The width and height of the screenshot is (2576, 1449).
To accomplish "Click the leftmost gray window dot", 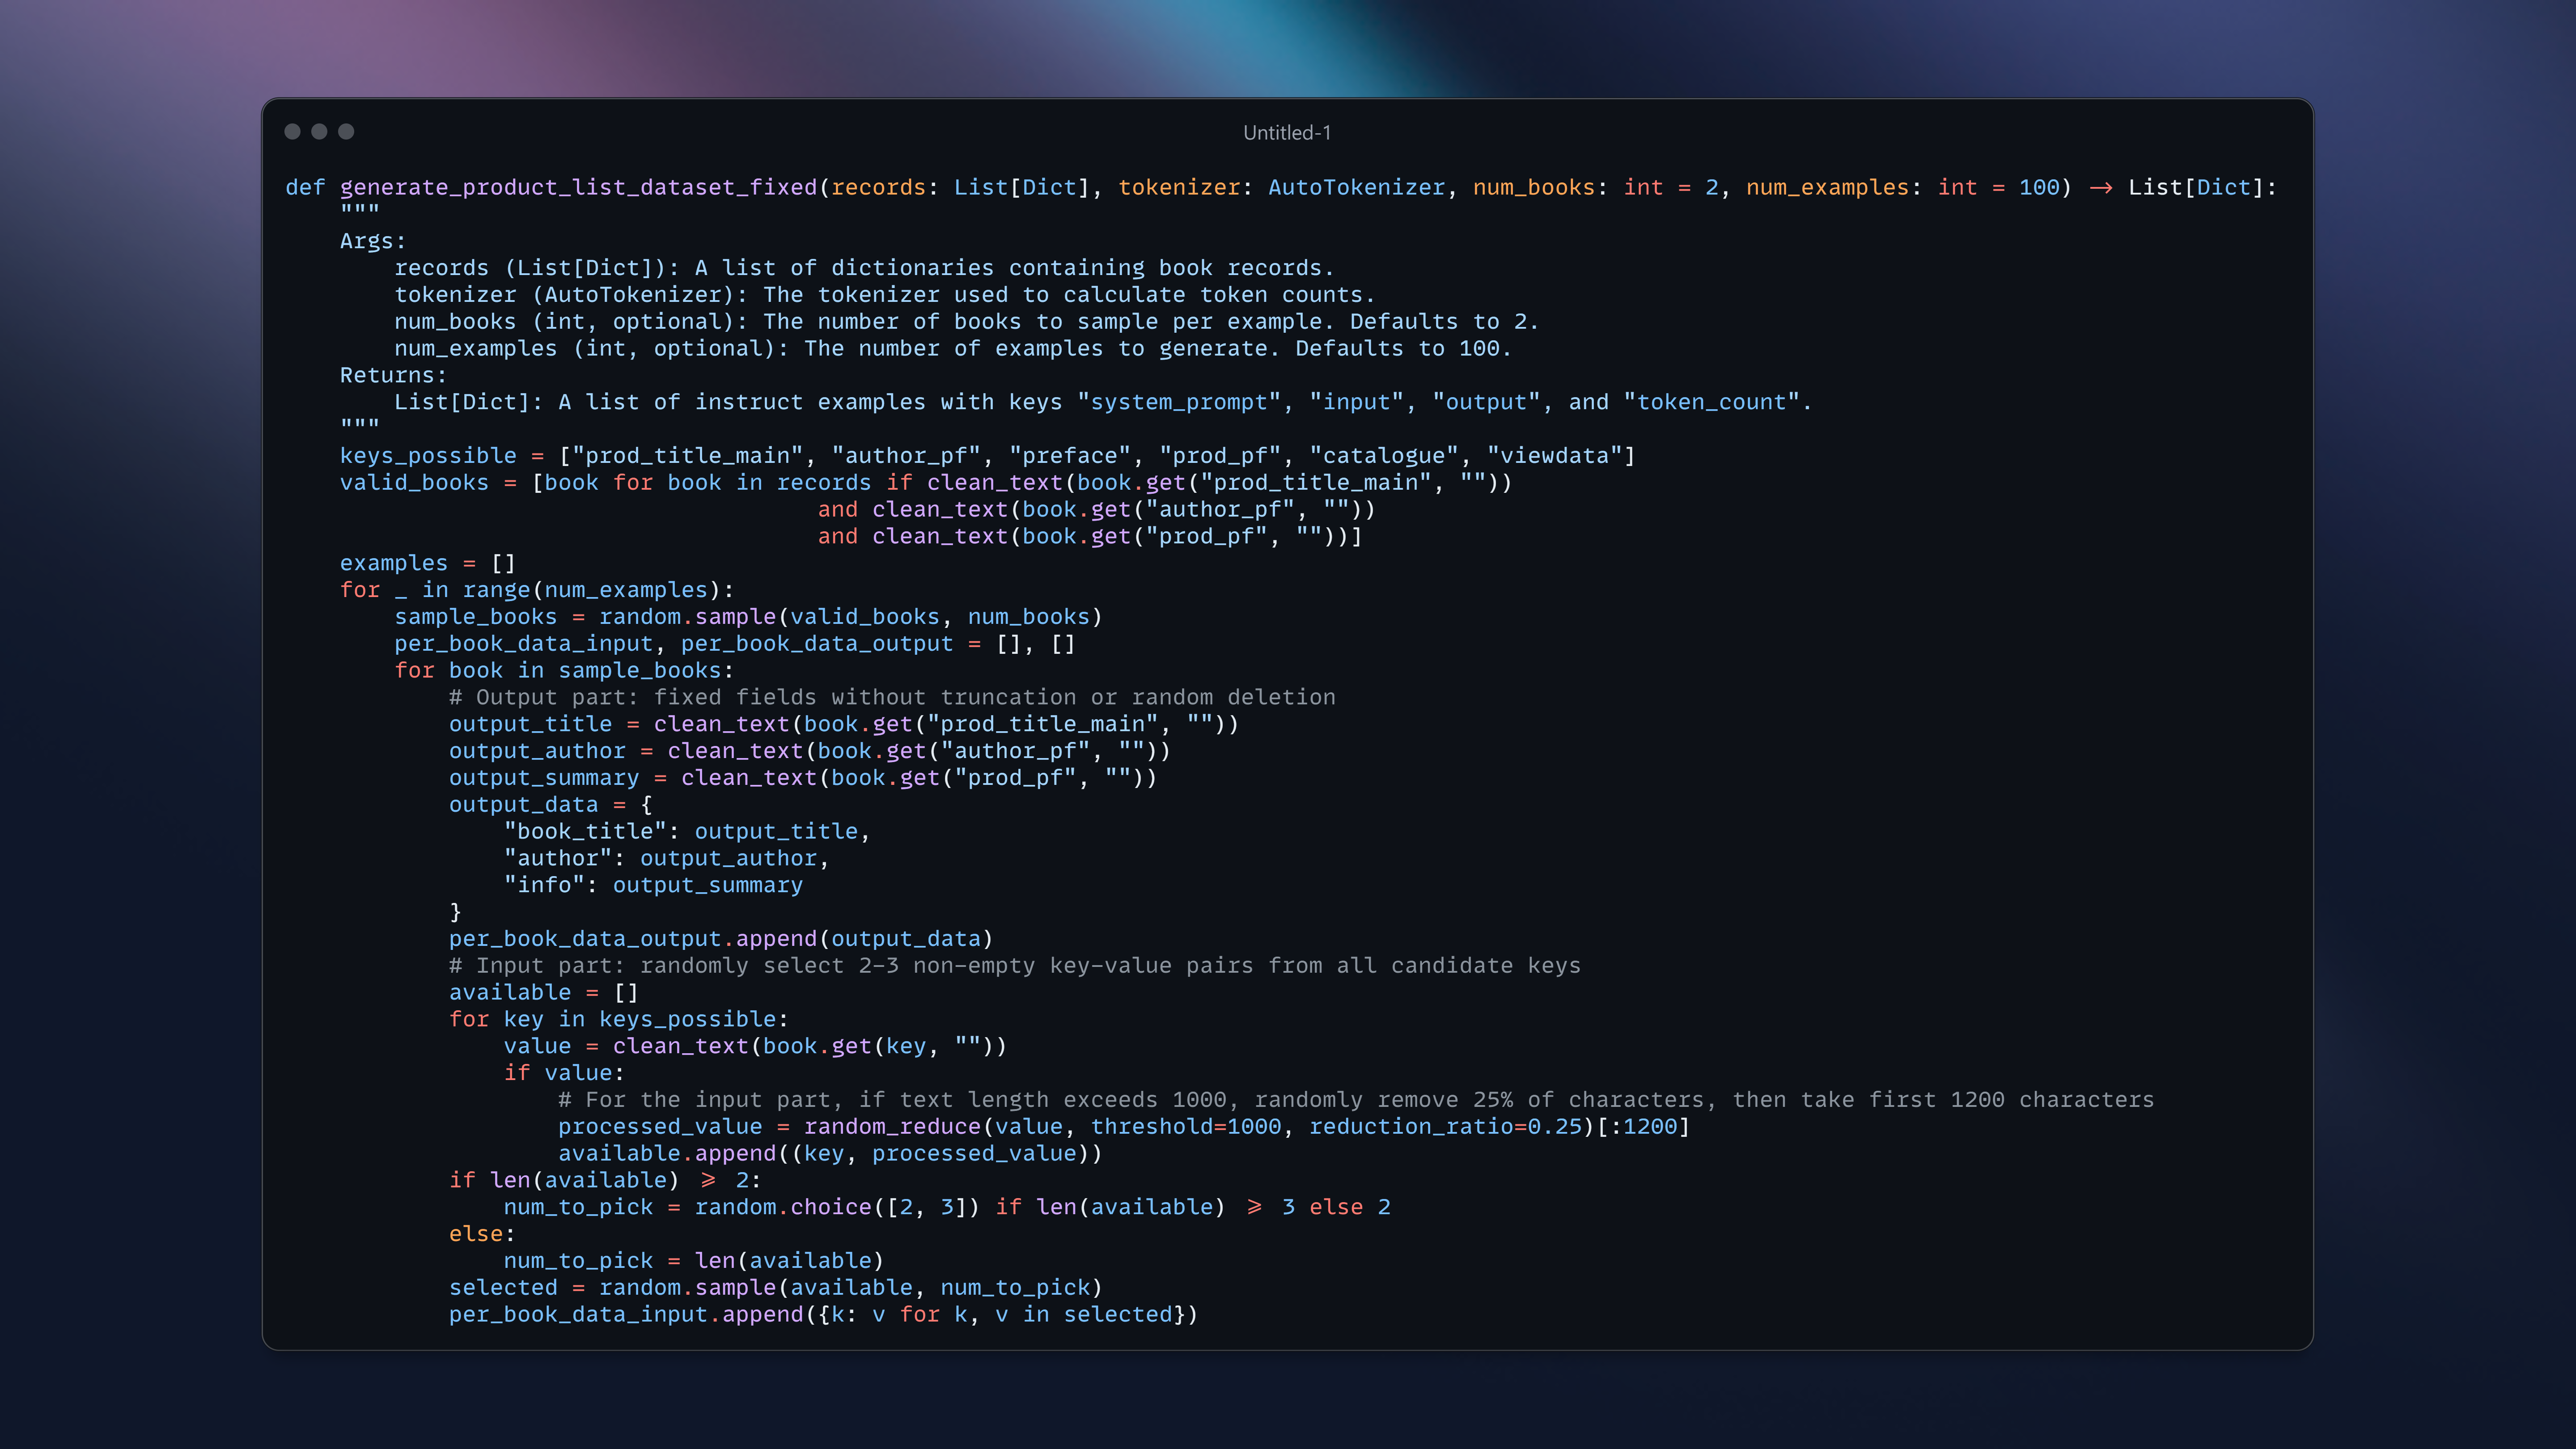I will coord(292,131).
